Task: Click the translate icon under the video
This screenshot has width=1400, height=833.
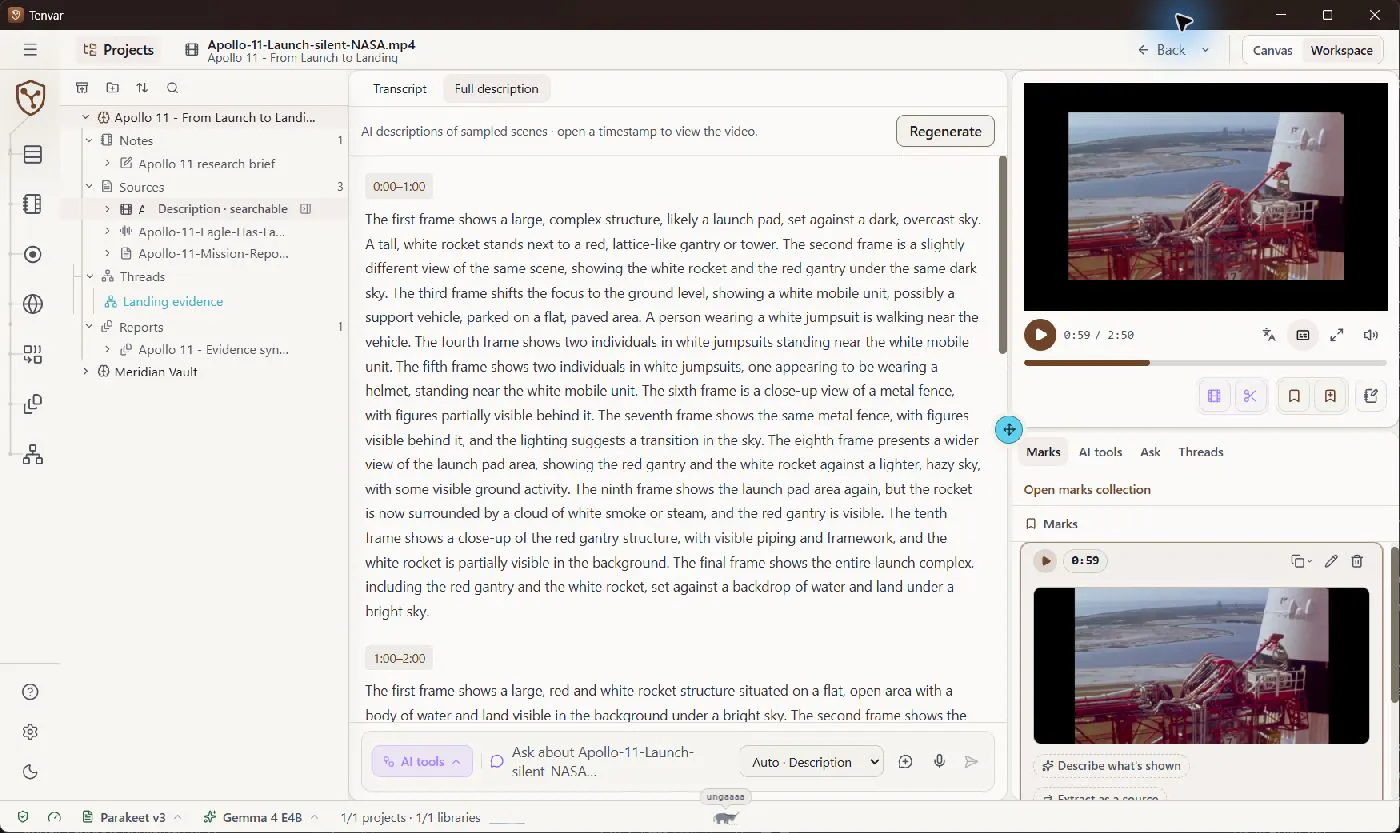Action: 1268,335
